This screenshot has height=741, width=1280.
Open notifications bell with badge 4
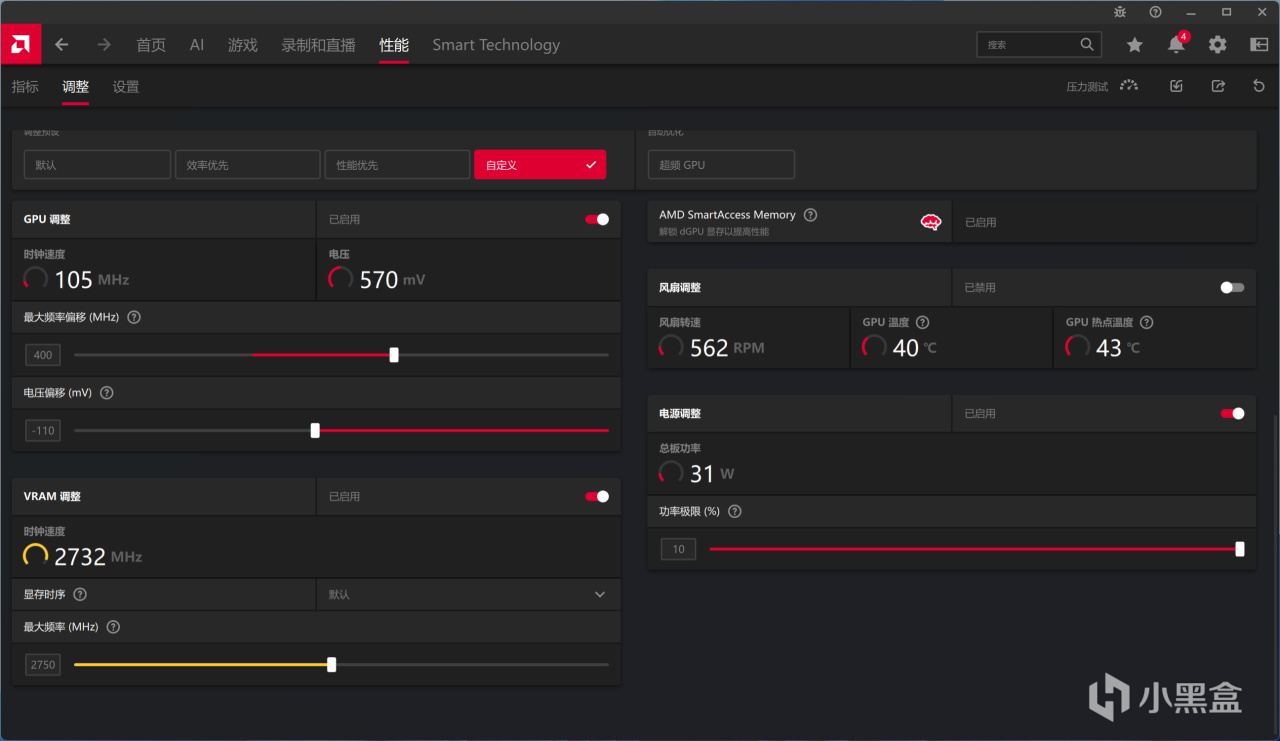click(1177, 44)
